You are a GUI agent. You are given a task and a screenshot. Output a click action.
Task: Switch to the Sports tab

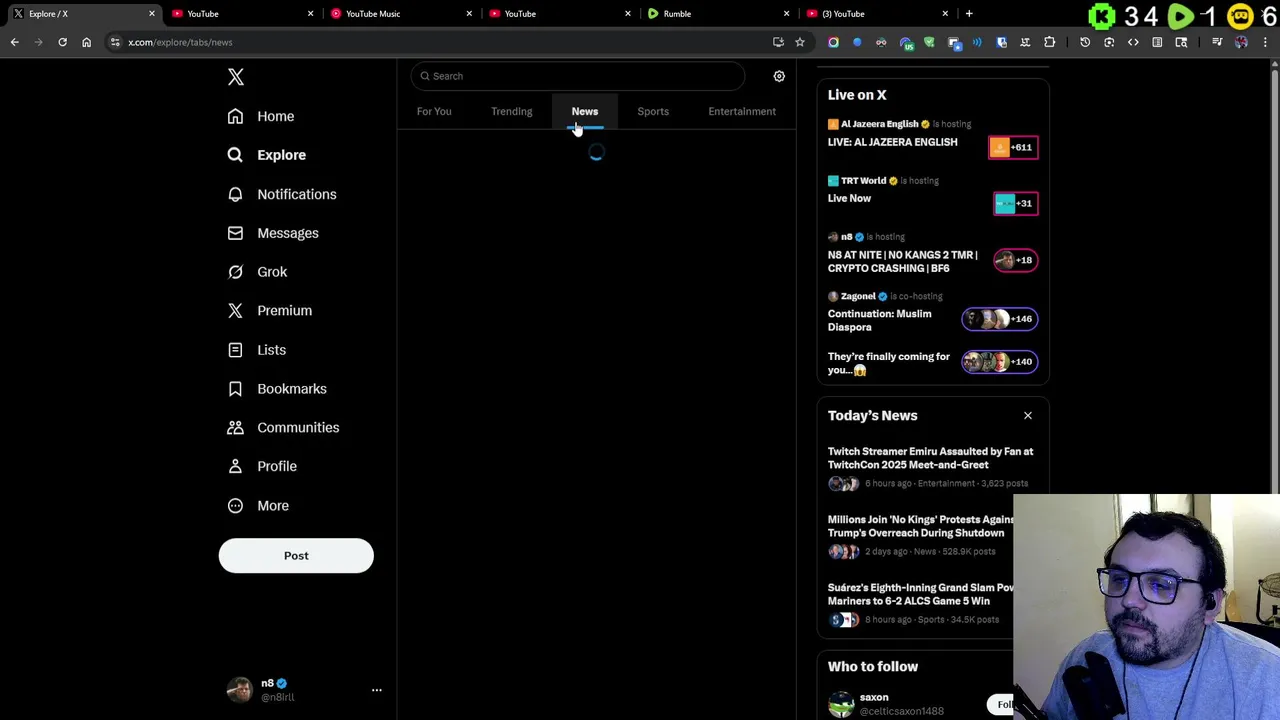pos(653,111)
